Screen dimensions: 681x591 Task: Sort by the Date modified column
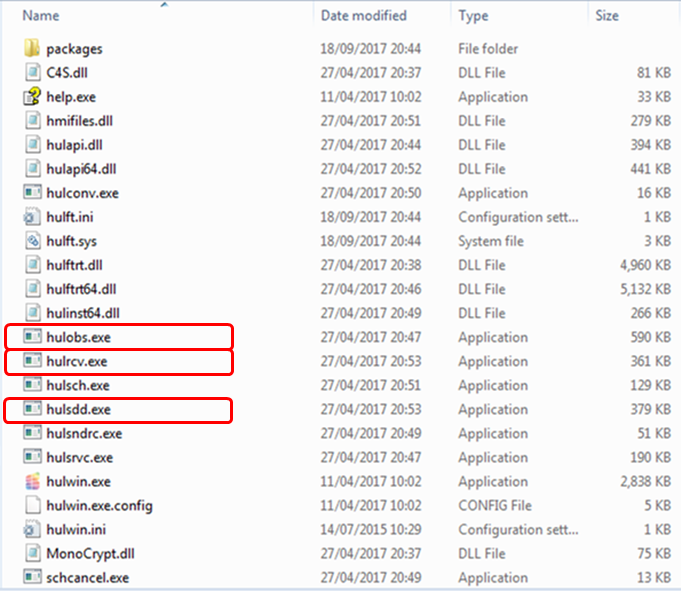tap(364, 16)
